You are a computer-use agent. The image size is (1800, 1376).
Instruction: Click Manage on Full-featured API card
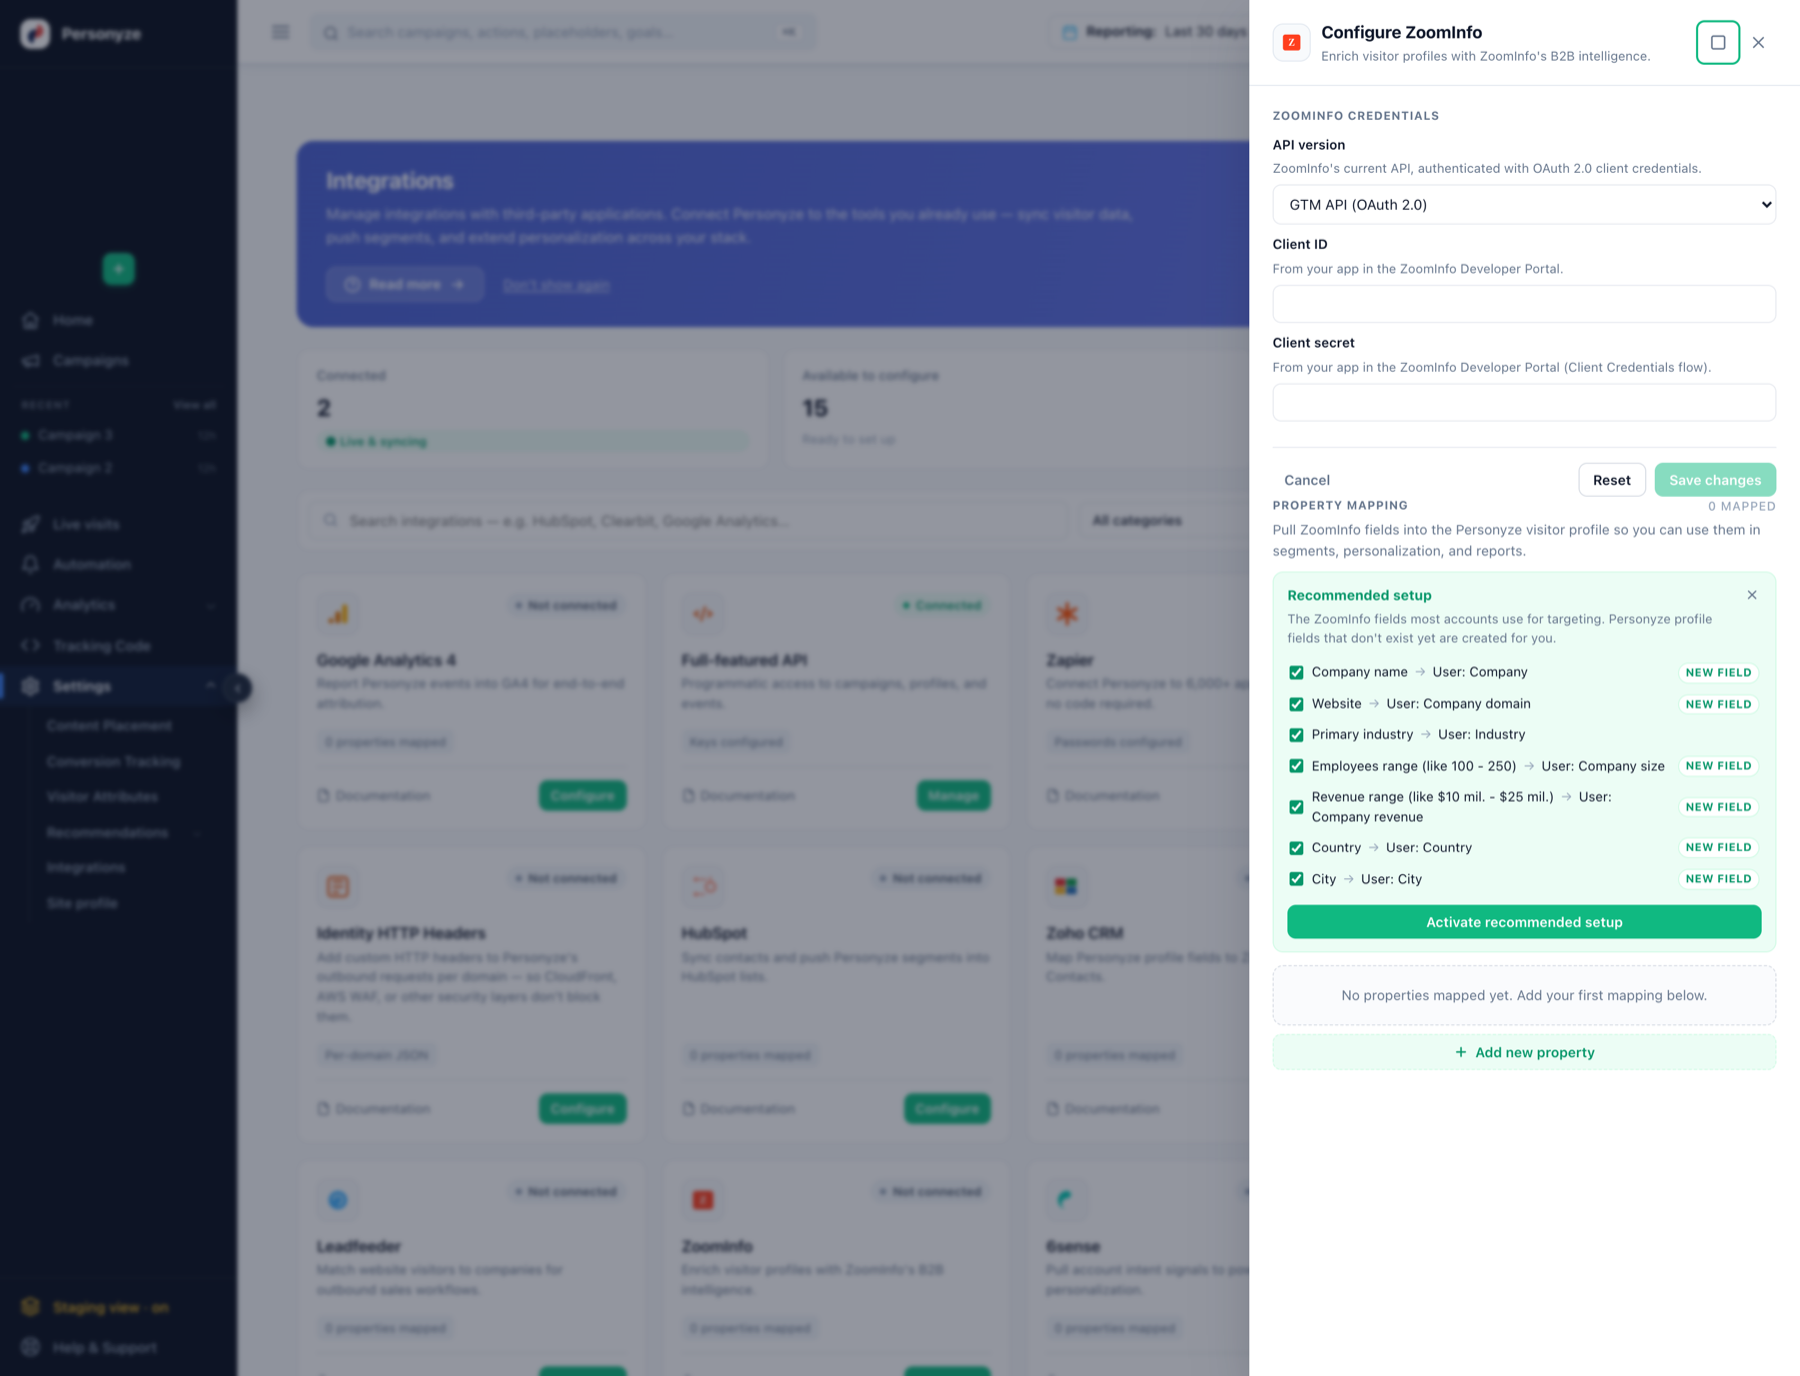point(953,795)
